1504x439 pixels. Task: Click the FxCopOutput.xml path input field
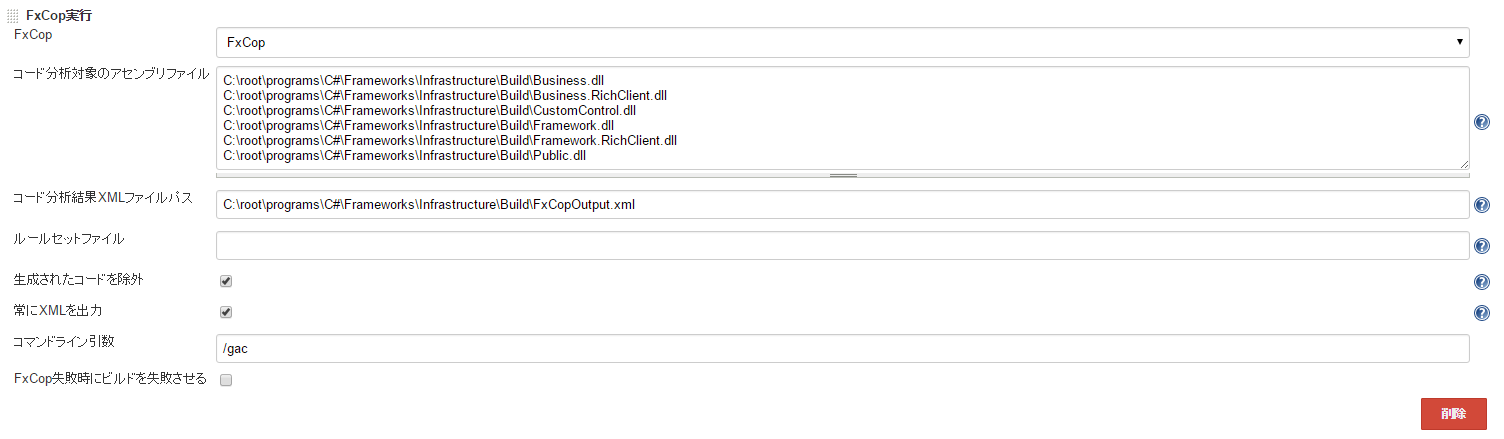[842, 205]
